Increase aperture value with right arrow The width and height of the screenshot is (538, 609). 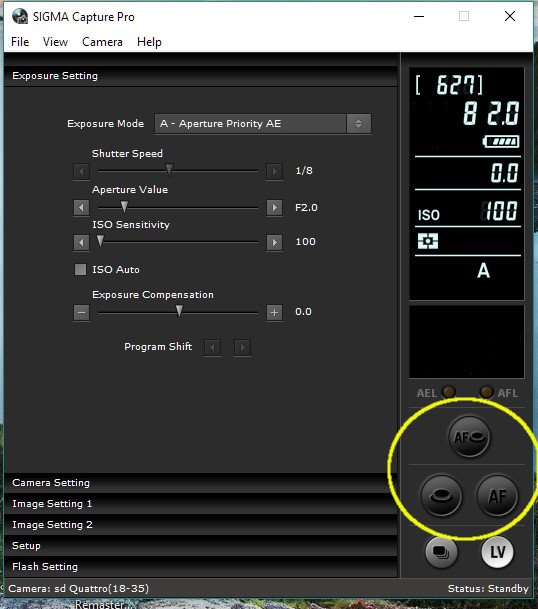pyautogui.click(x=274, y=207)
